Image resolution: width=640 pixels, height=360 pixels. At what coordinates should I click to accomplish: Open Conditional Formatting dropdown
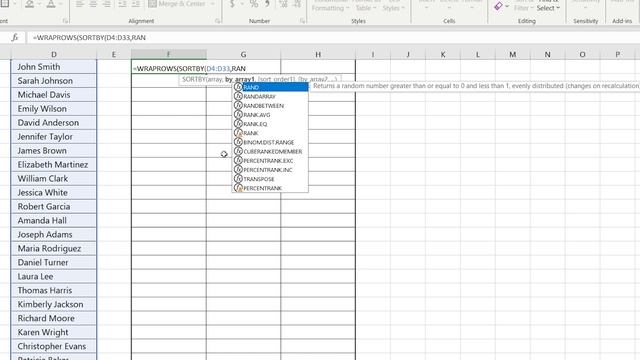331,6
